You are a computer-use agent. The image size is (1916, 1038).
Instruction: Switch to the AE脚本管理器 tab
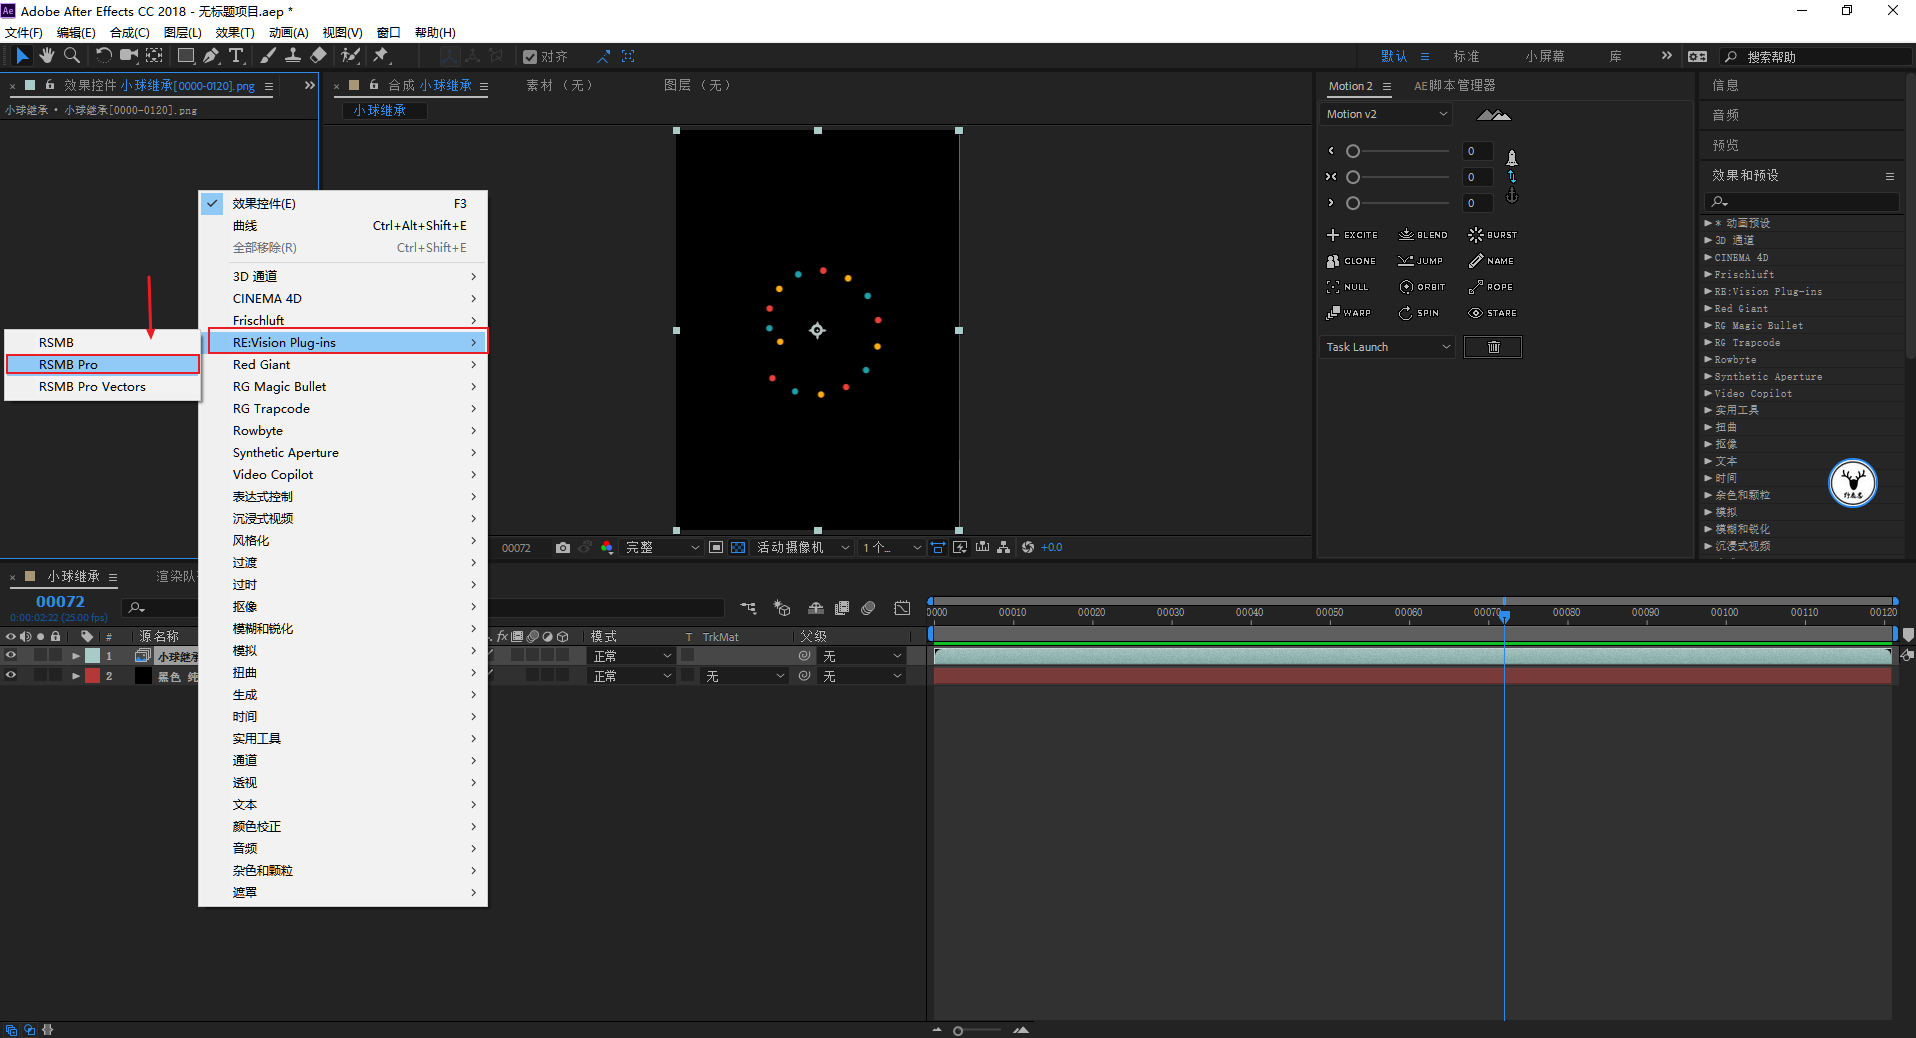coord(1454,86)
